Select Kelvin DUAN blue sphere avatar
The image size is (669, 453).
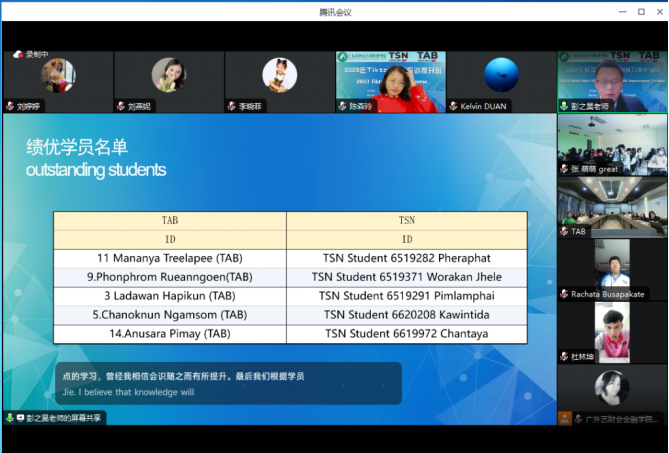[x=501, y=76]
